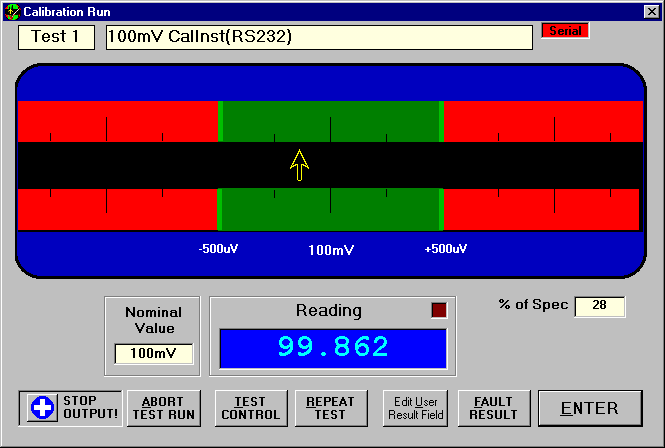This screenshot has width=665, height=448.
Task: Click the +500uV limit label
Action: pyautogui.click(x=445, y=249)
